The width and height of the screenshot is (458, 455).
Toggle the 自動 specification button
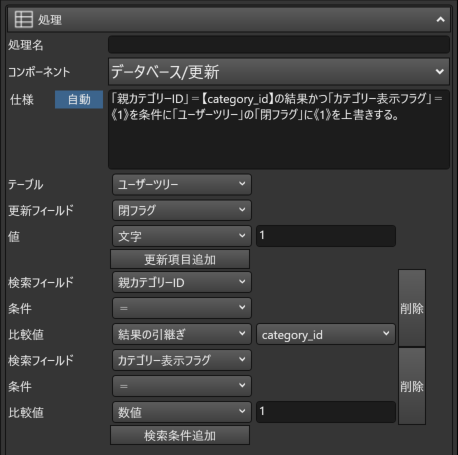pos(79,99)
